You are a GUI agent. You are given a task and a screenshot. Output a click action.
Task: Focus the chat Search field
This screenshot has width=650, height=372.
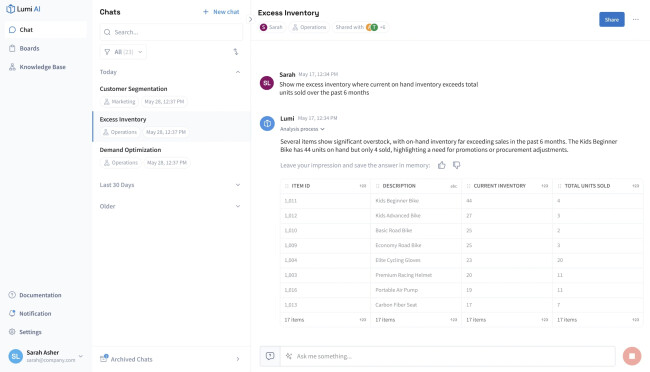point(171,32)
